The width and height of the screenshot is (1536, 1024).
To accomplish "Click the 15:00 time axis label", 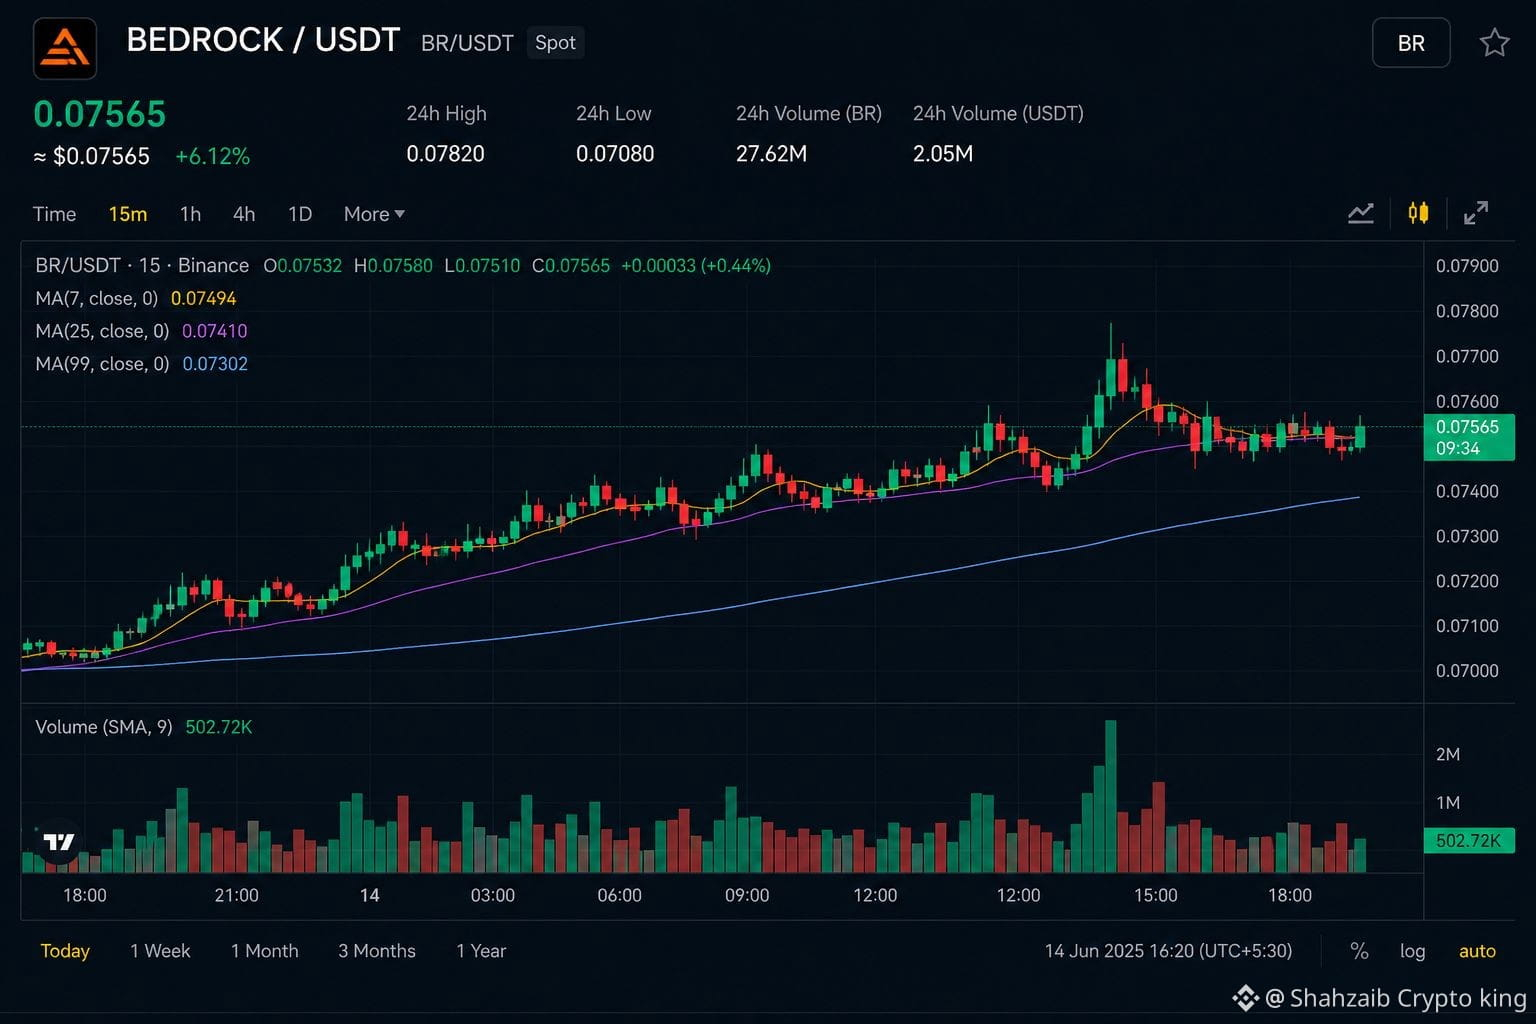I will [1155, 895].
